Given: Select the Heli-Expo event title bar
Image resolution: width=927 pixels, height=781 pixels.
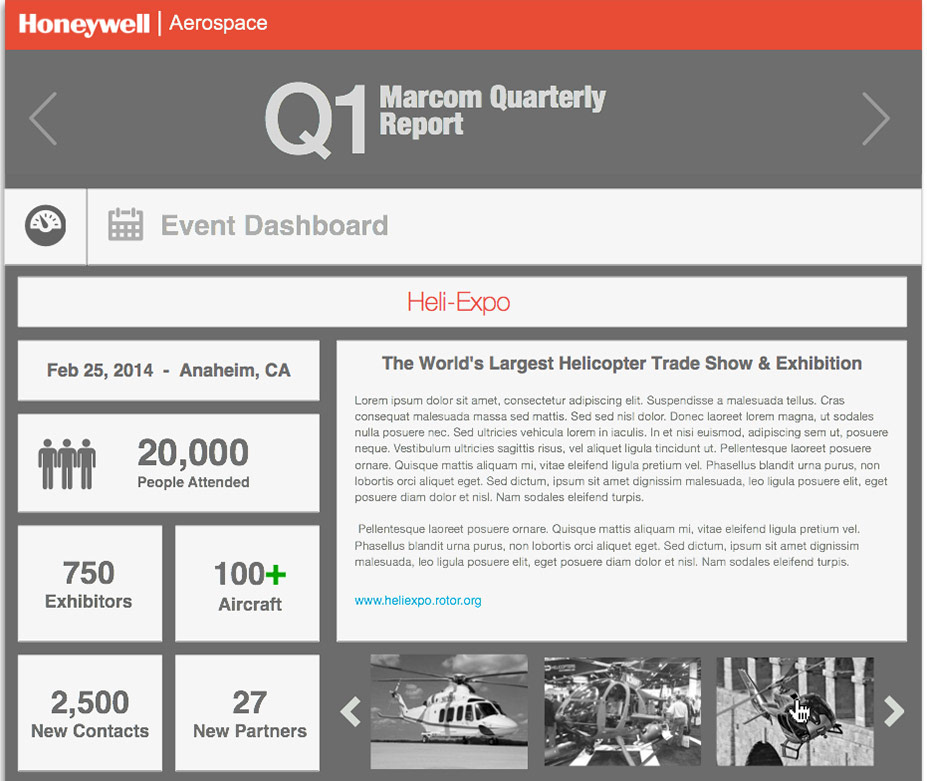Looking at the screenshot, I should 462,302.
